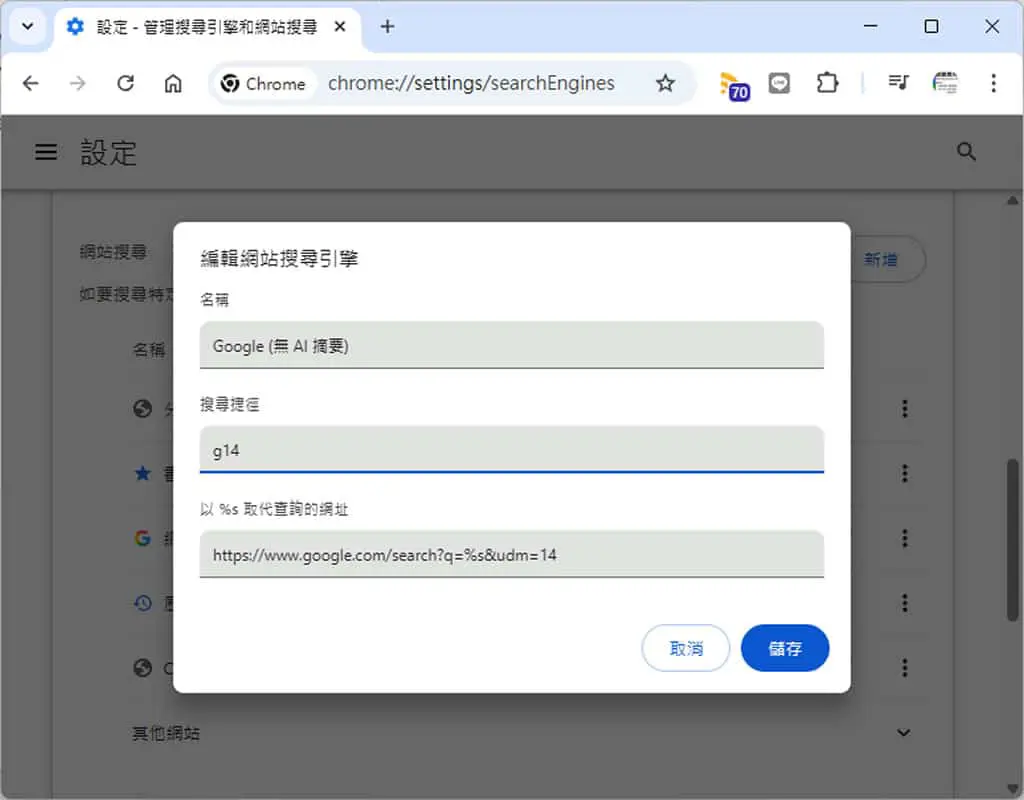1024x800 pixels.
Task: Open the more-actions menu in the first search engine row
Action: point(904,409)
